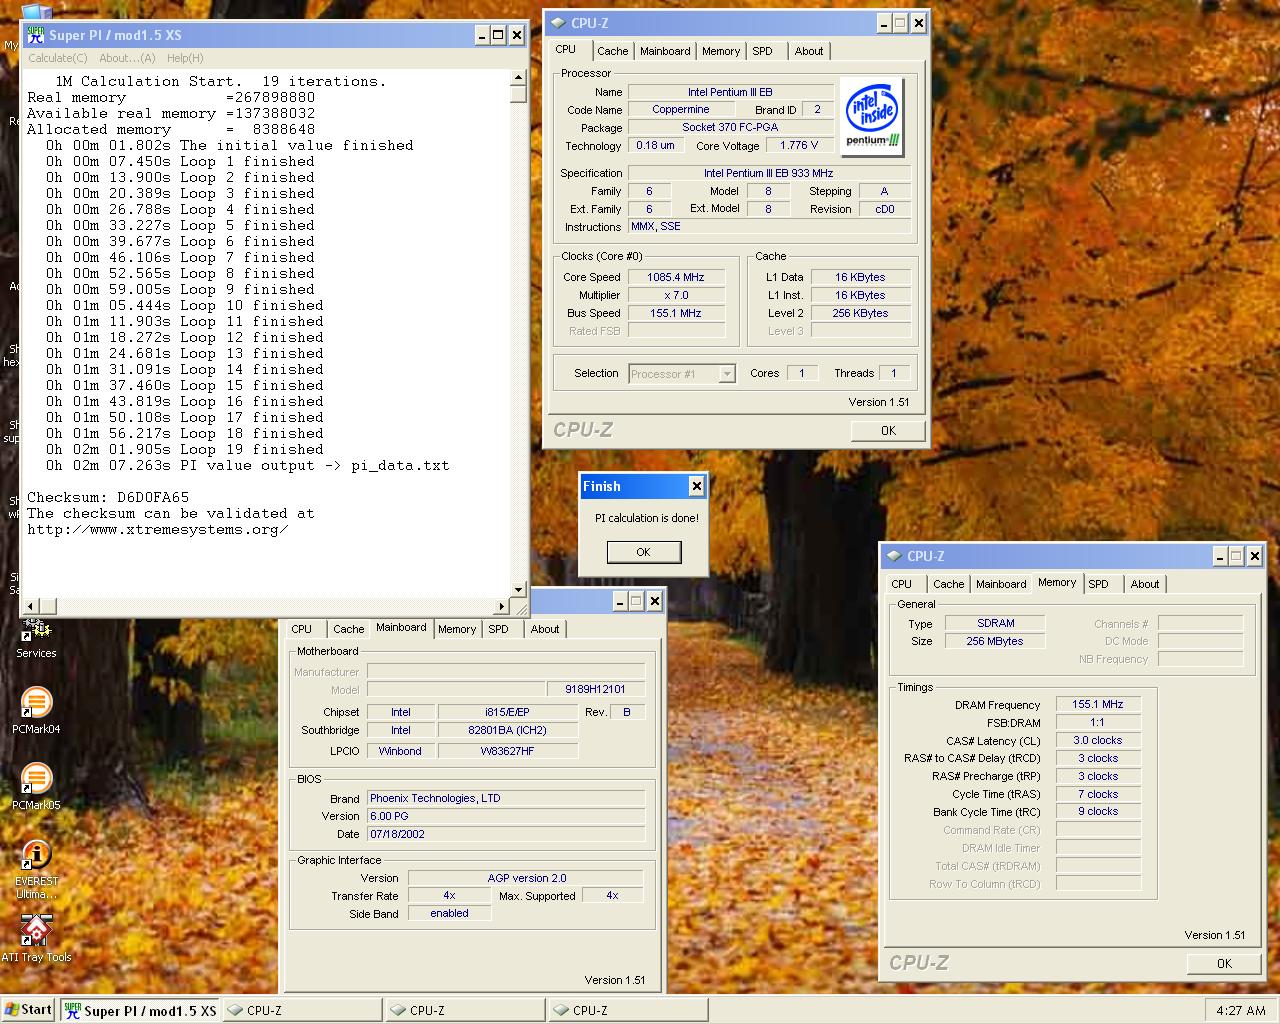Select the second CPU-Z taskbar button
1280x1024 pixels.
tap(465, 1010)
